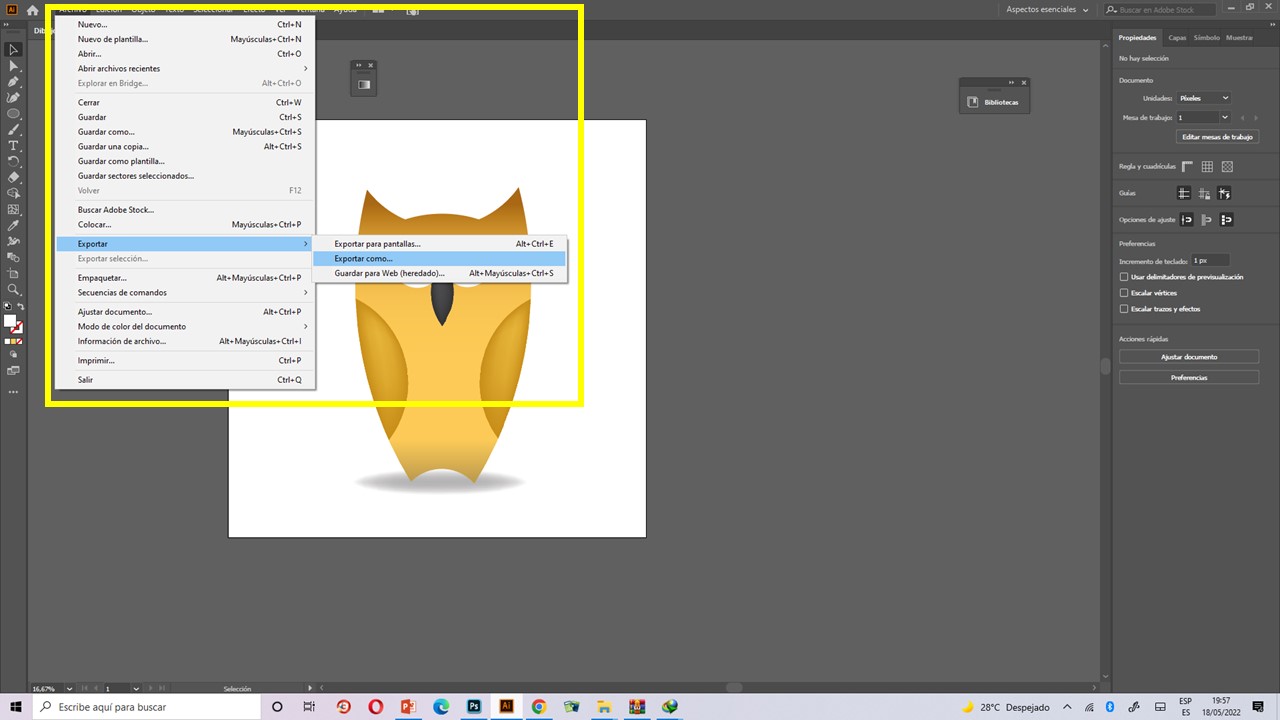Click the white Fill color swatch
The width and height of the screenshot is (1280, 720).
tap(10, 322)
